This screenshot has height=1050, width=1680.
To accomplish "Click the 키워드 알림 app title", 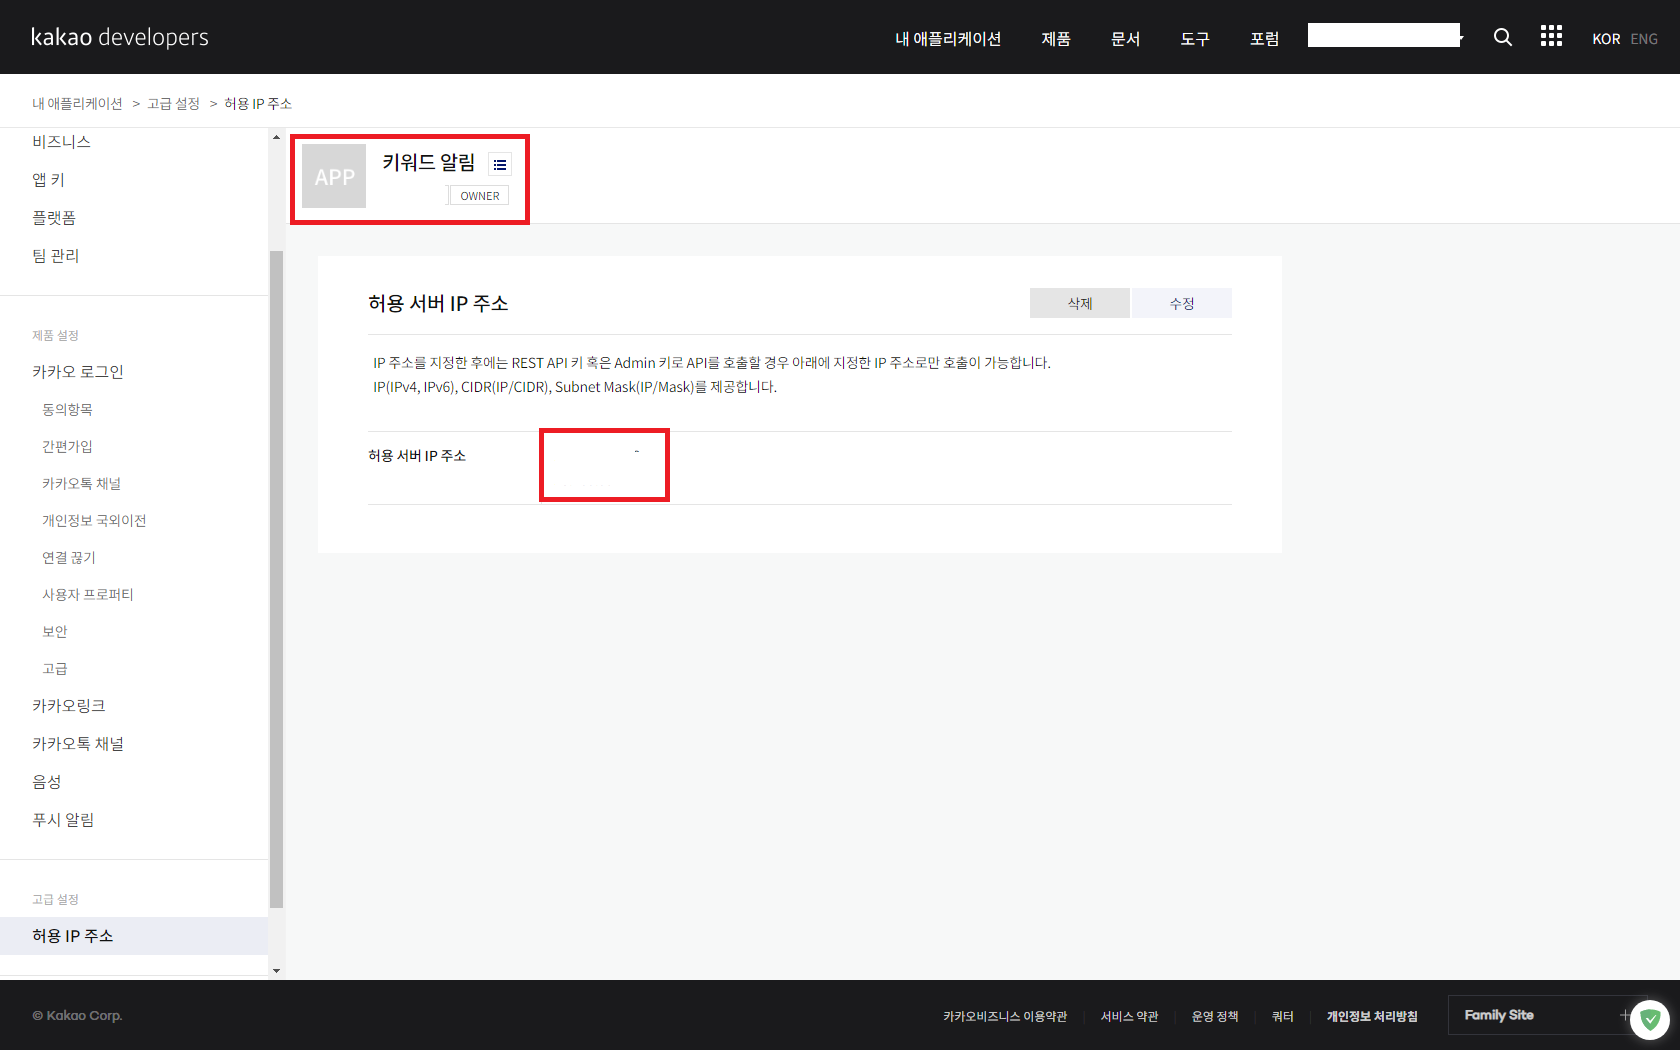I will [x=429, y=163].
